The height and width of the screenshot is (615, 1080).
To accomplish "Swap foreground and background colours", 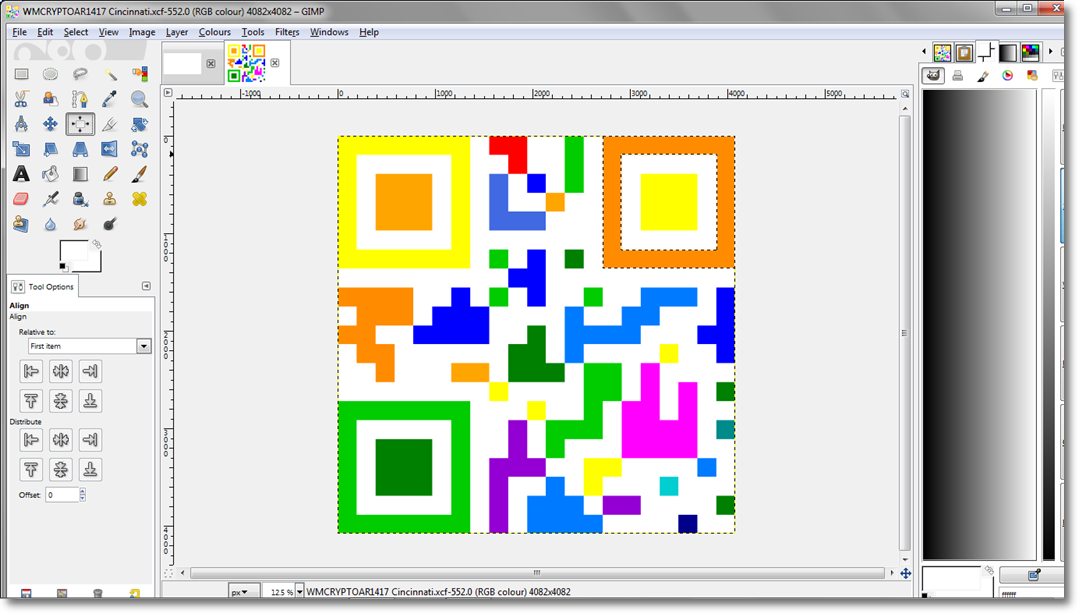I will 97,244.
